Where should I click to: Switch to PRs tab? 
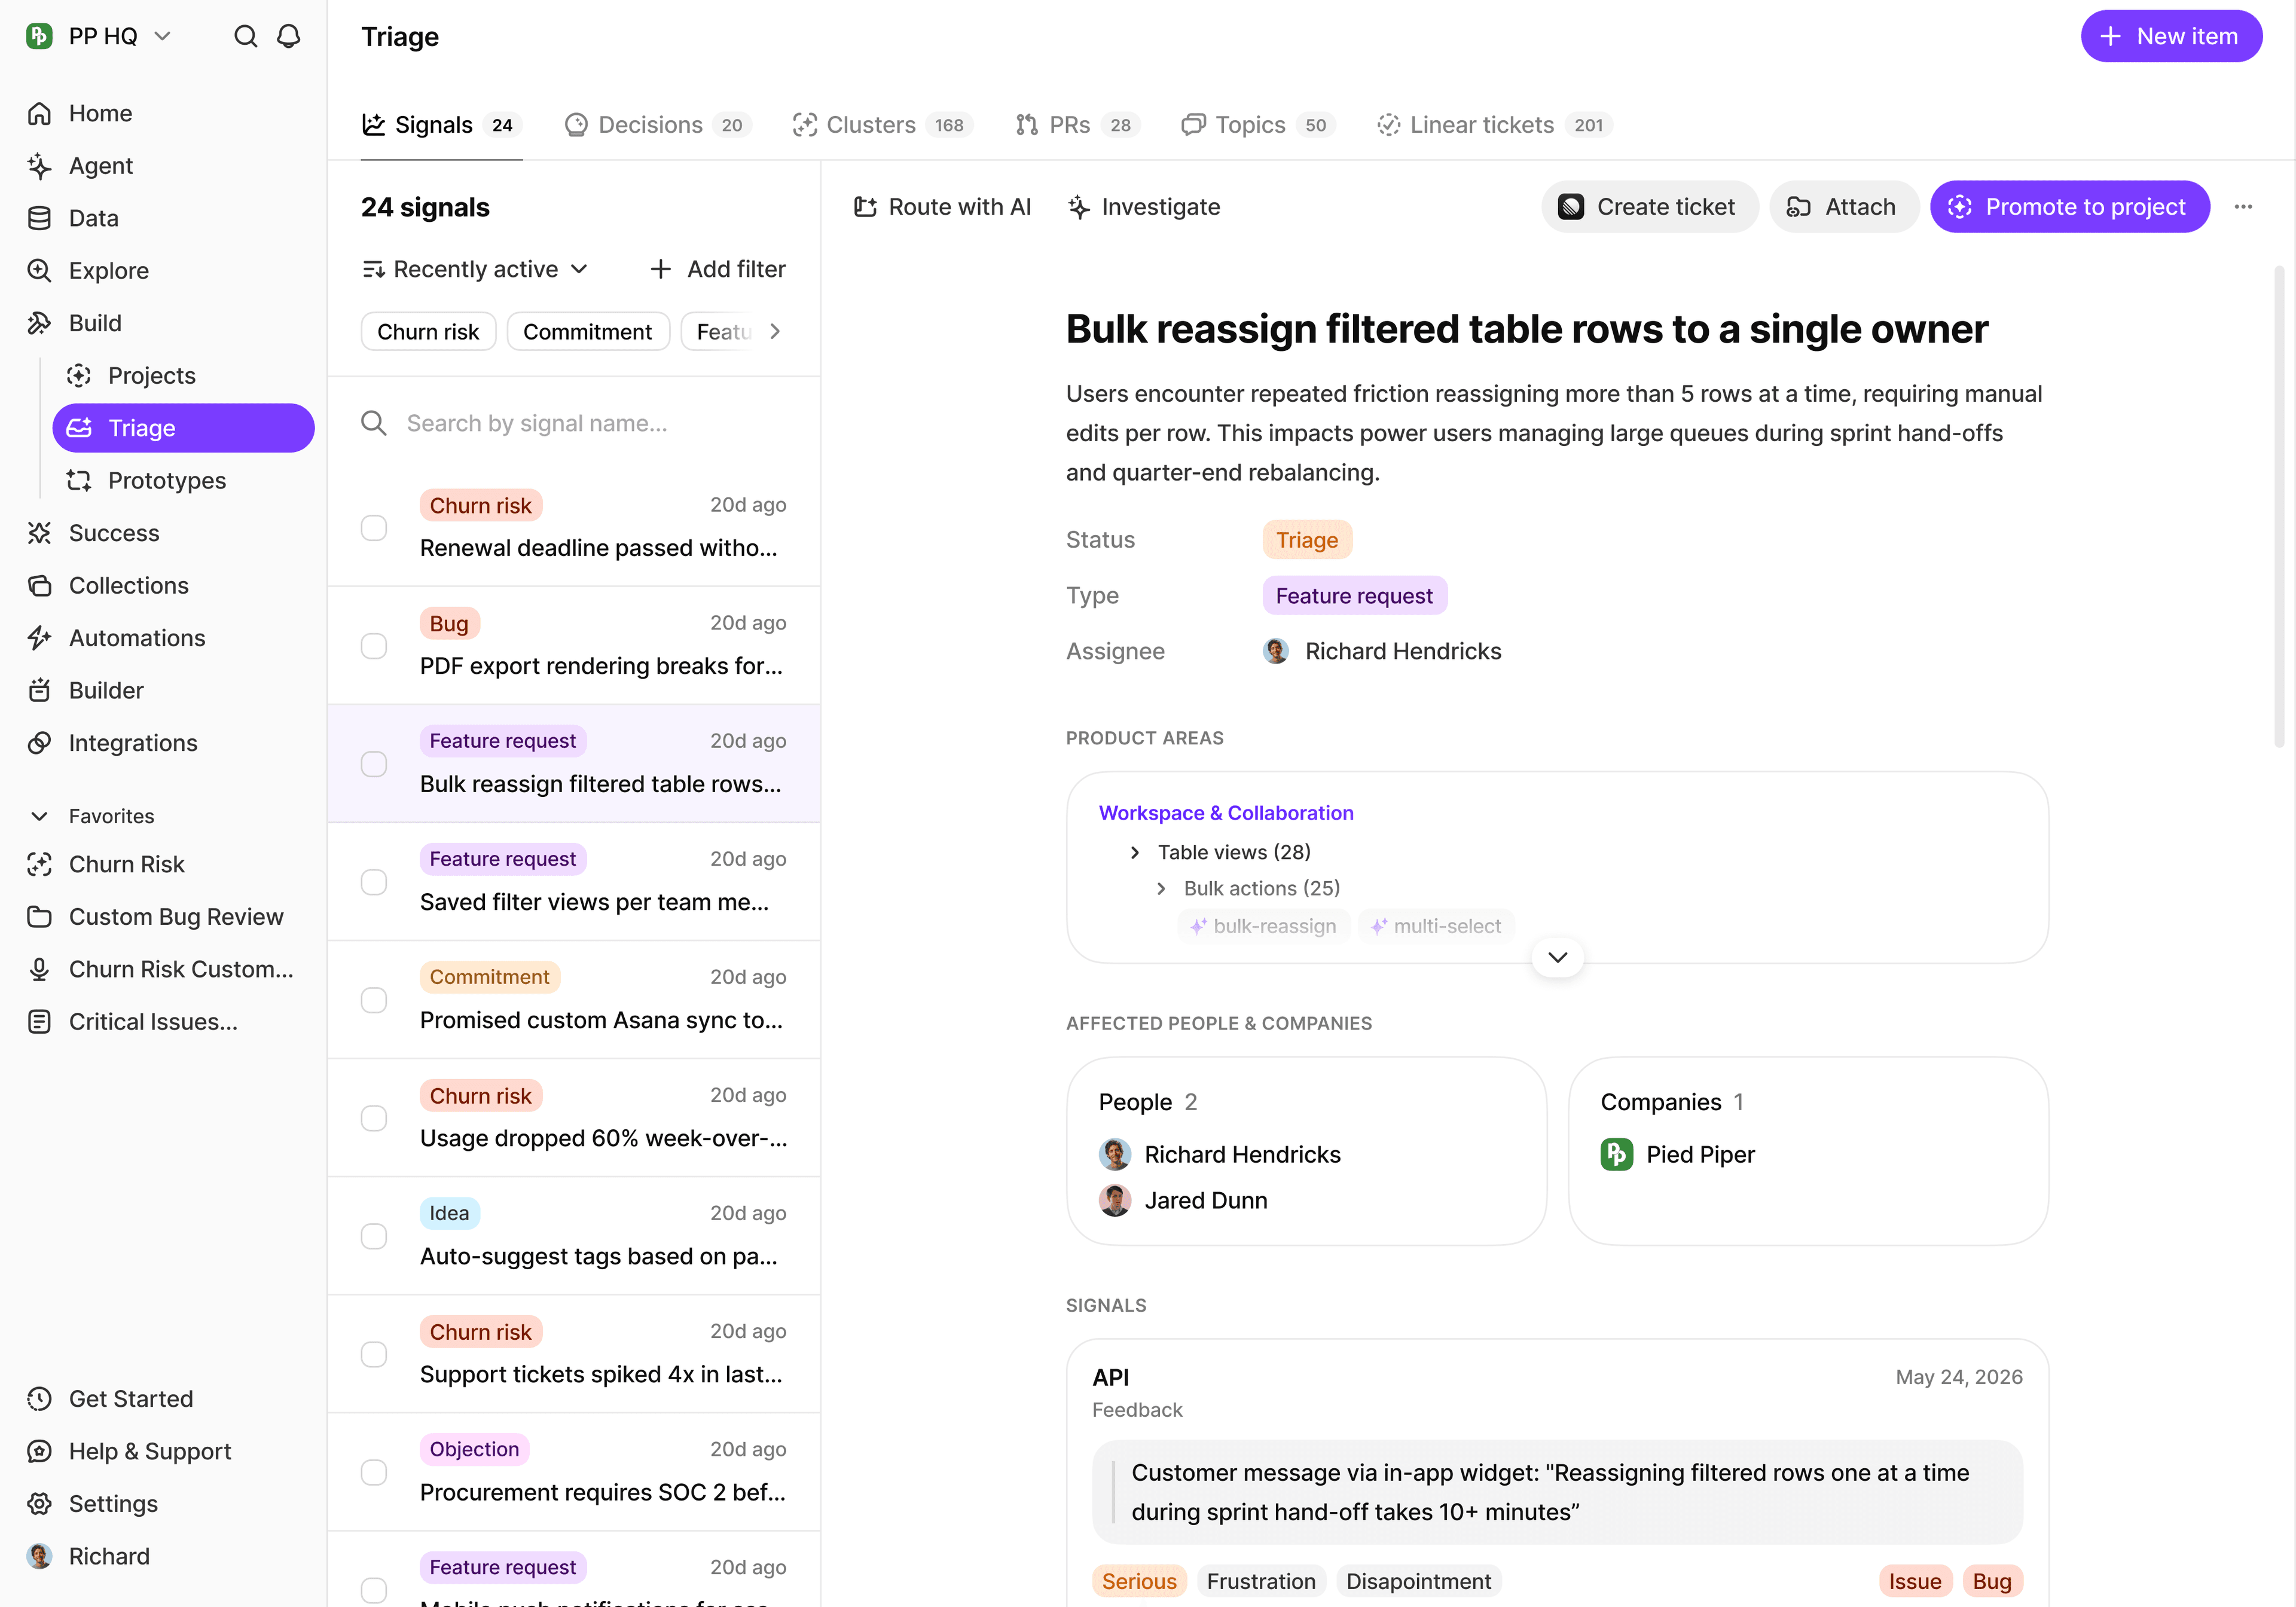click(1077, 125)
